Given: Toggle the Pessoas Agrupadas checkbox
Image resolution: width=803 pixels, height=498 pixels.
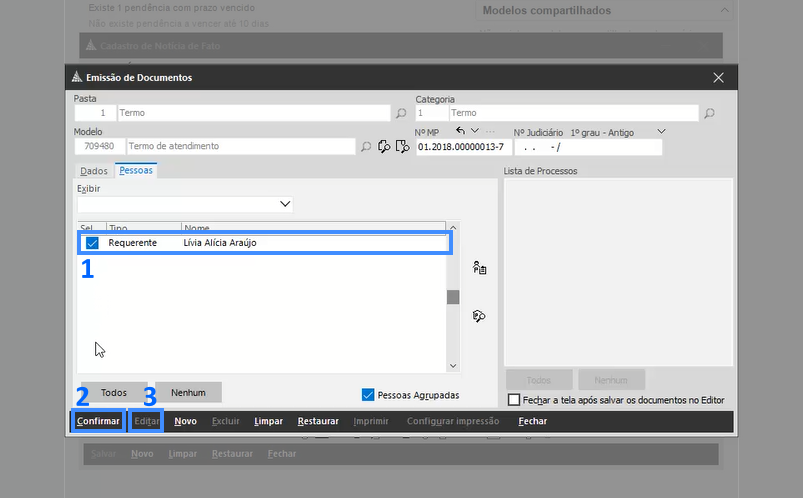Looking at the screenshot, I should [x=368, y=395].
